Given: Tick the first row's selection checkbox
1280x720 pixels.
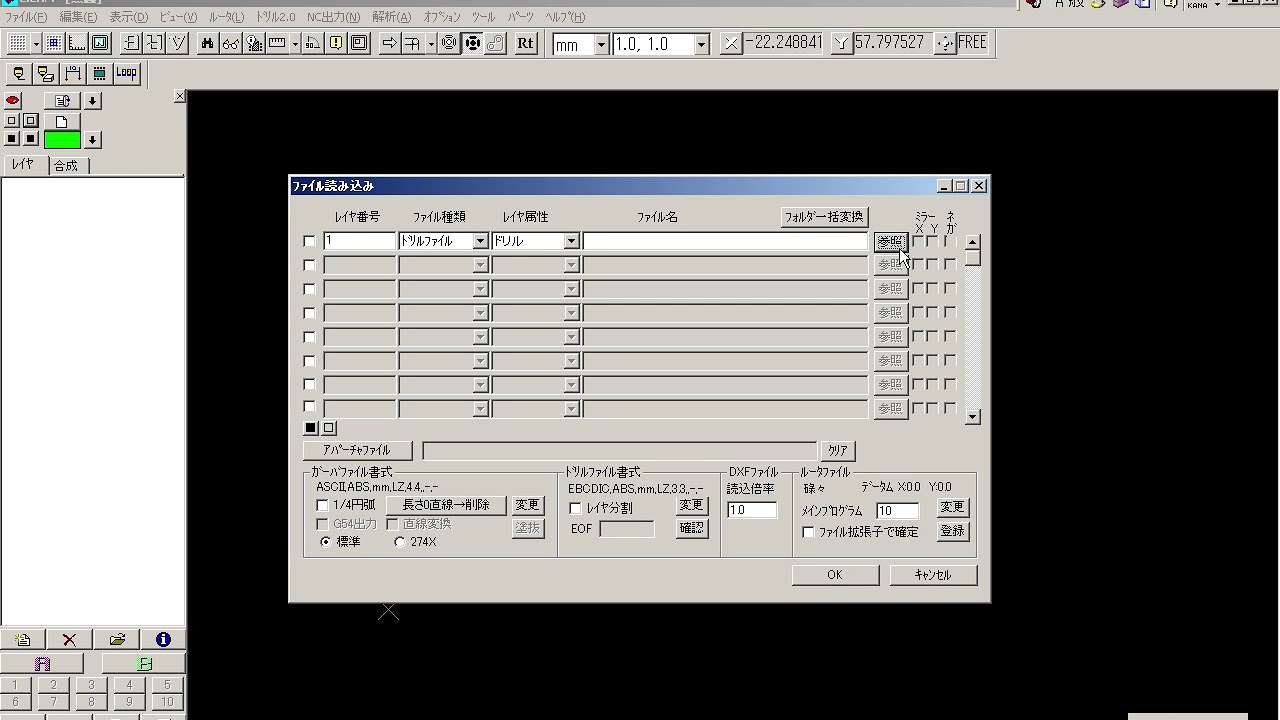Looking at the screenshot, I should [309, 241].
